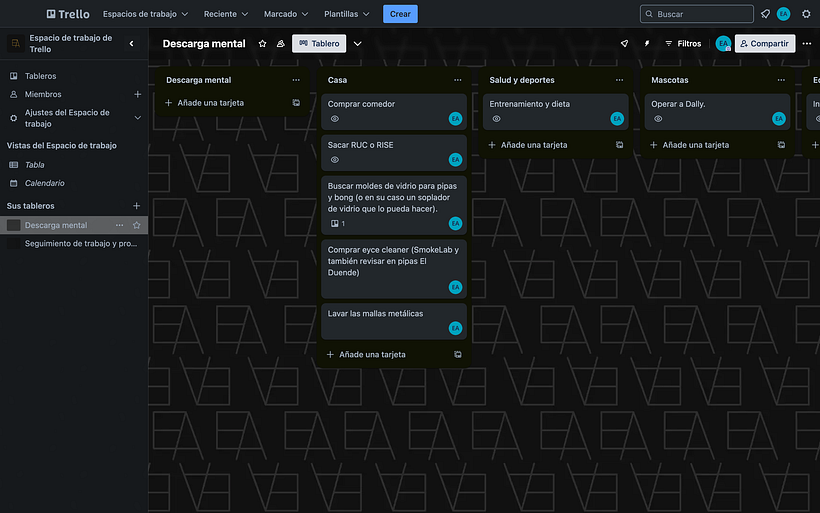Click member avatar on Comprar comedor card
Viewport: 820px width, 513px height.
click(x=455, y=119)
